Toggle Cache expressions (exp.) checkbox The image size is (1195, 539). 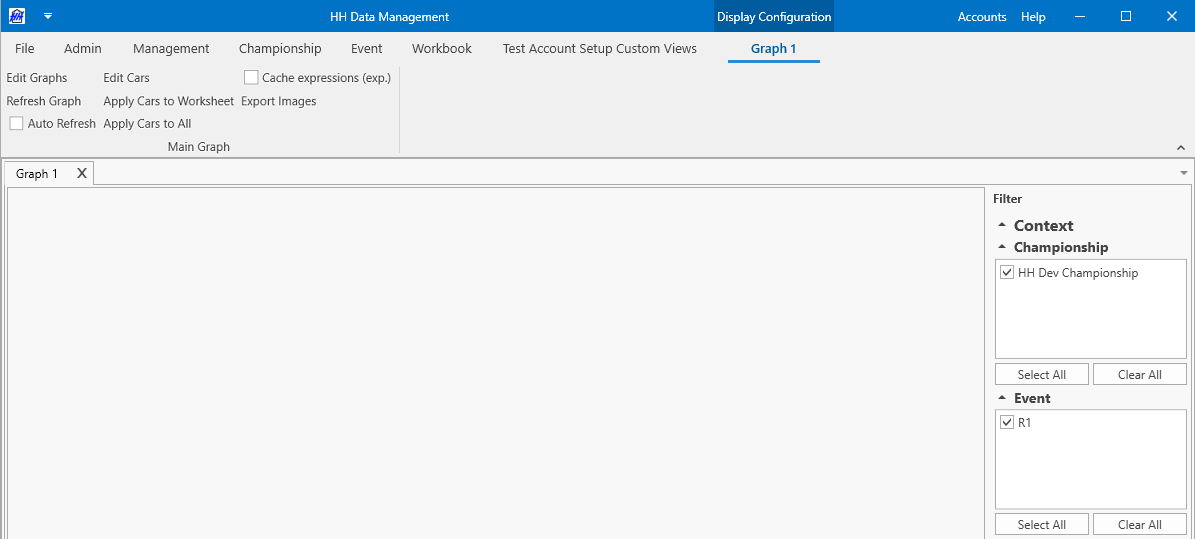click(251, 78)
